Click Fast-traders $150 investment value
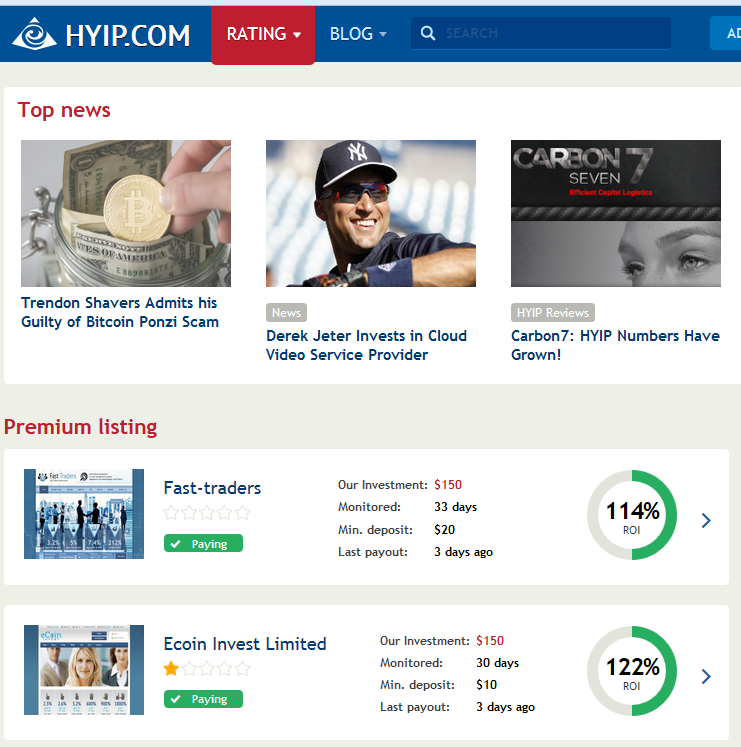The height and width of the screenshot is (747, 741). [x=448, y=485]
